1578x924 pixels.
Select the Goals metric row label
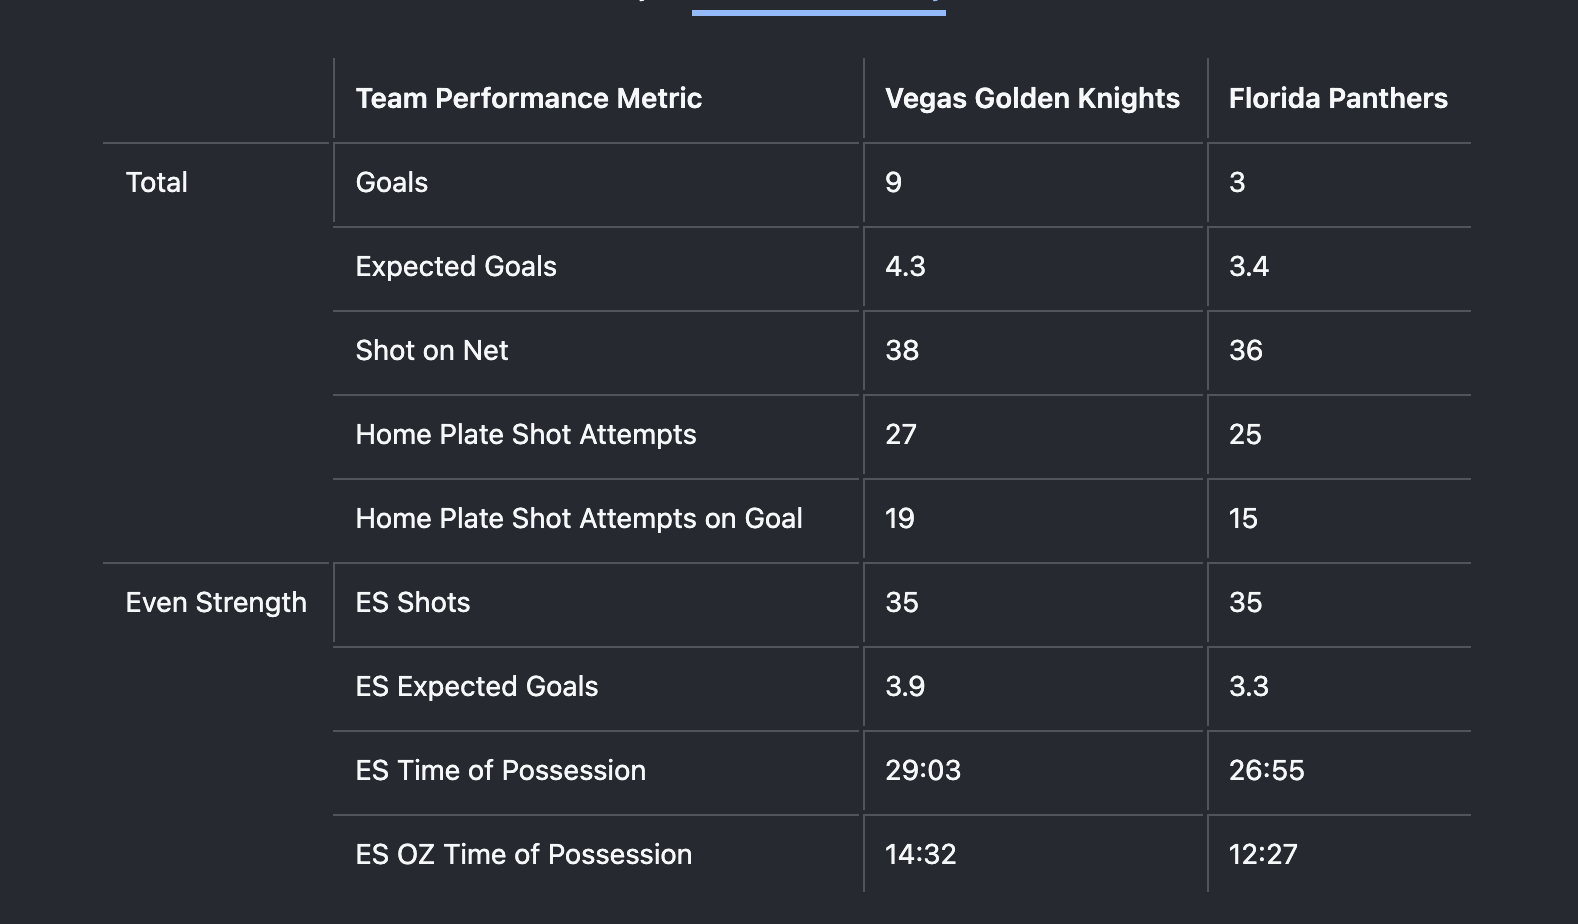pos(392,182)
